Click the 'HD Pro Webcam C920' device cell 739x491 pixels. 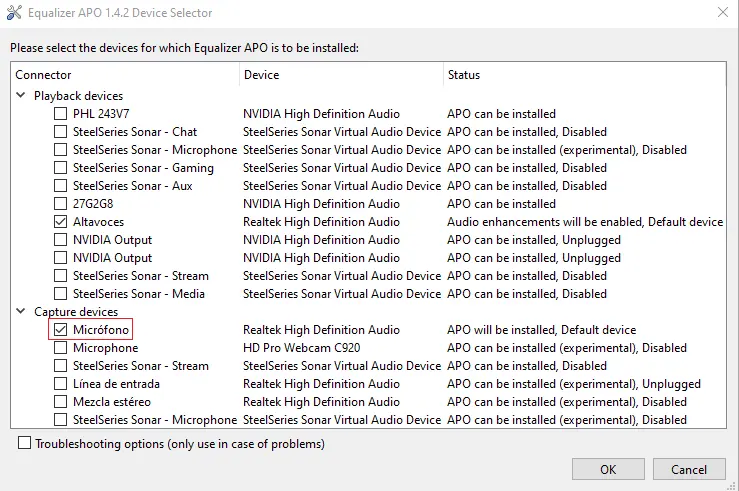click(x=302, y=348)
